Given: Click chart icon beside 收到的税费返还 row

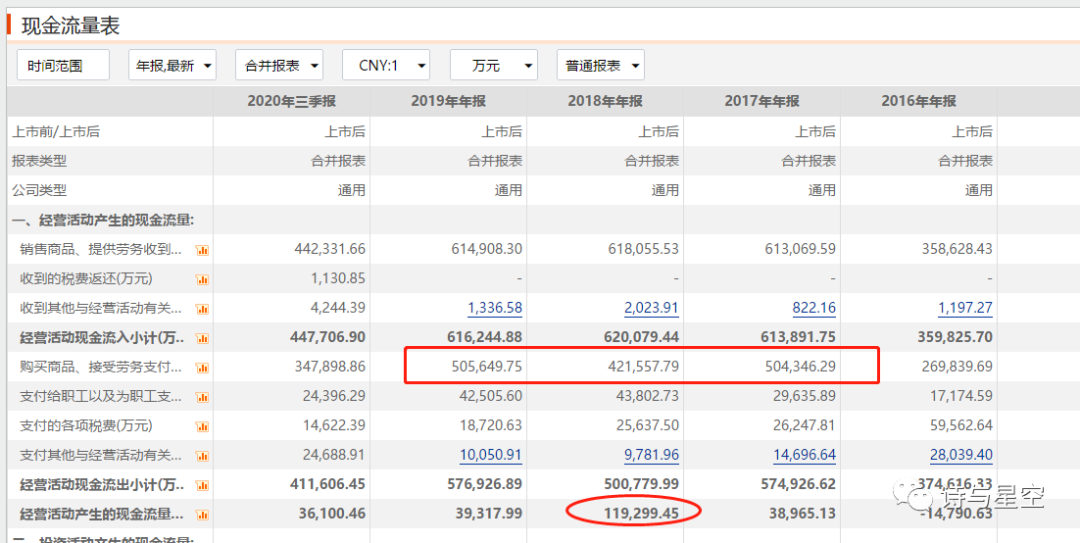Looking at the screenshot, I should 202,279.
